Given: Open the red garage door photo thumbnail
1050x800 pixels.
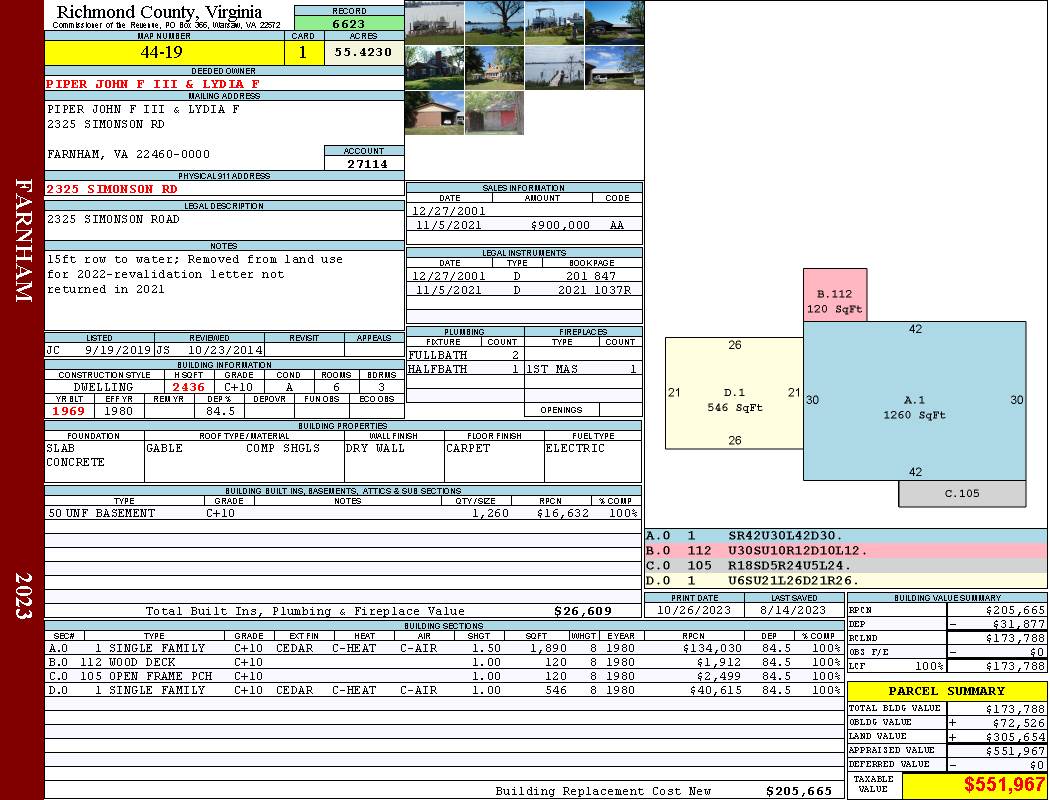Looking at the screenshot, I should pos(494,112).
